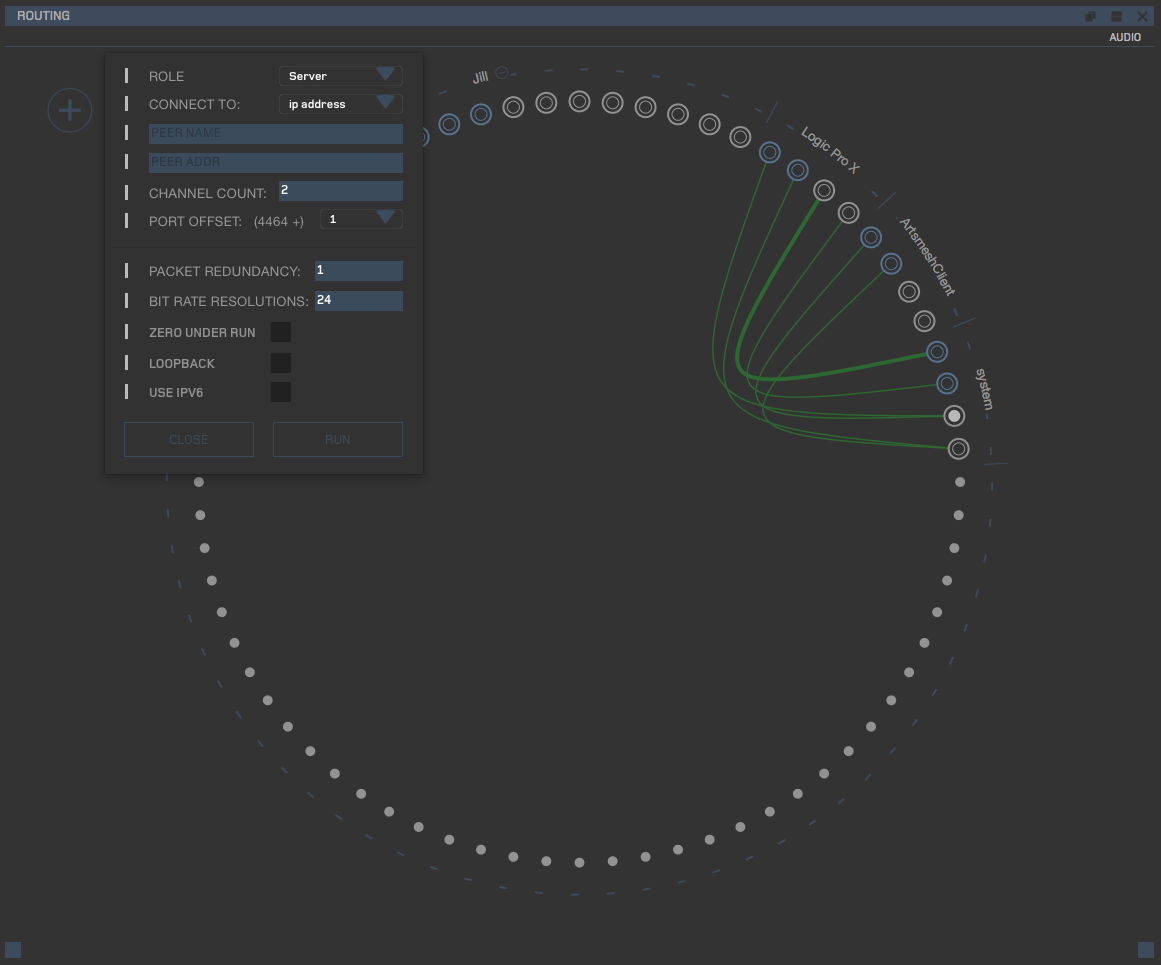
Task: Select Jill's first gray port after blue ones
Action: (x=513, y=107)
